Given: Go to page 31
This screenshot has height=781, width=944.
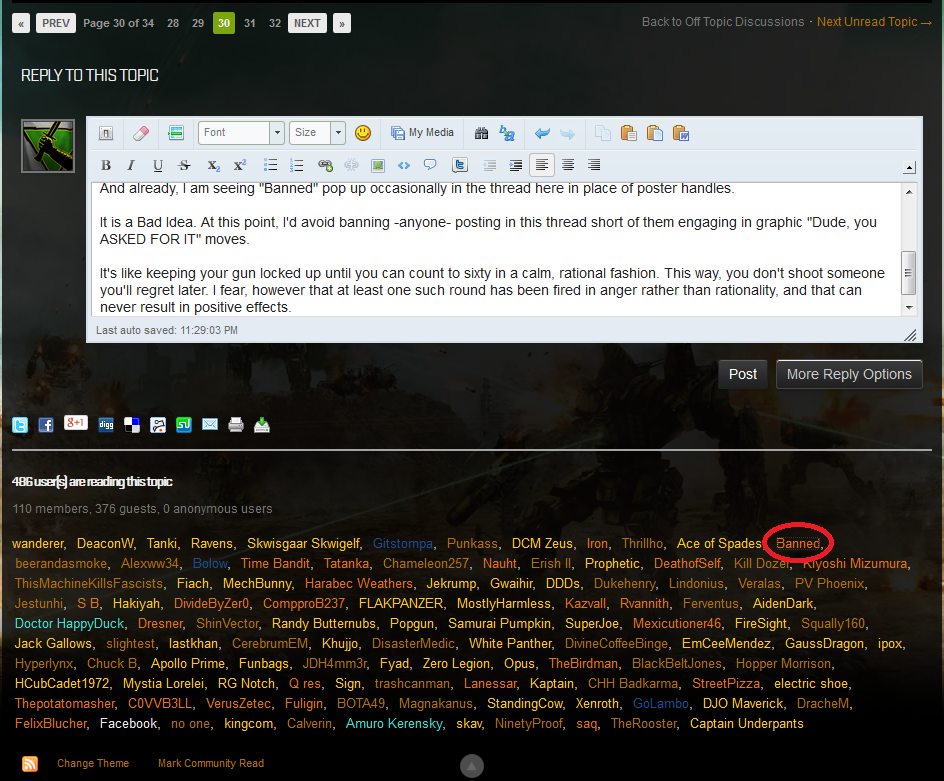Looking at the screenshot, I should (x=250, y=23).
